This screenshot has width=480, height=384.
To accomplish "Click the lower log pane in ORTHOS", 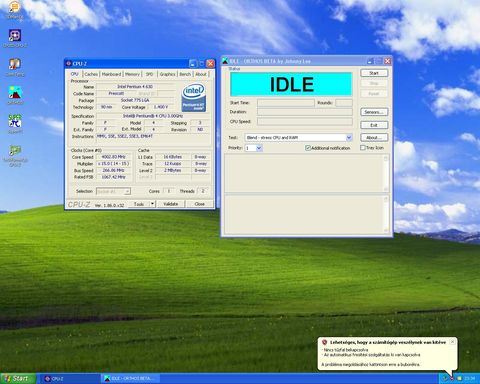I will pos(304,214).
